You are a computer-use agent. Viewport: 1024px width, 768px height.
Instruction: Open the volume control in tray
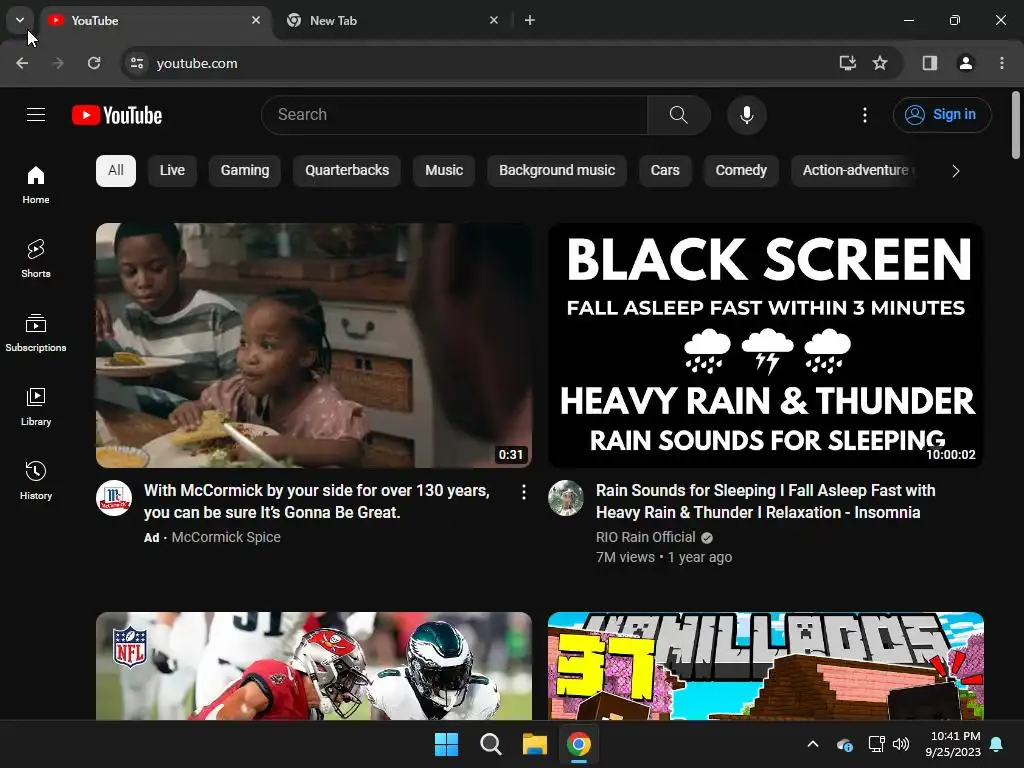(901, 744)
